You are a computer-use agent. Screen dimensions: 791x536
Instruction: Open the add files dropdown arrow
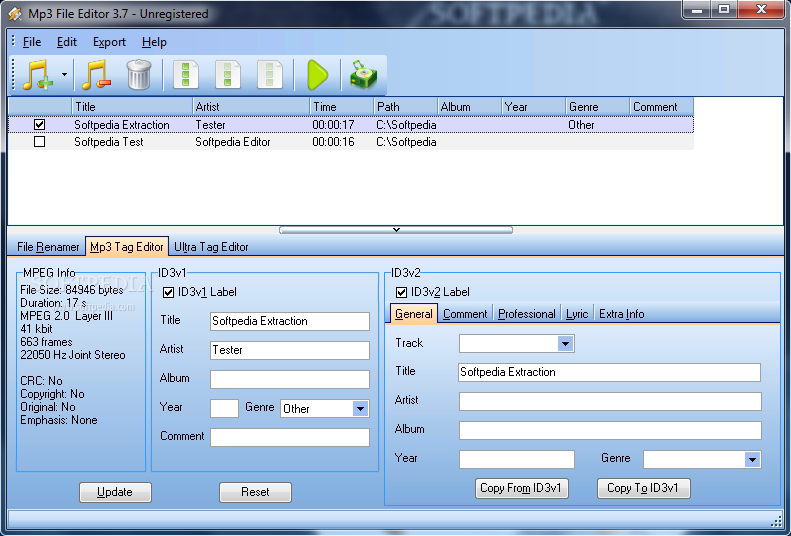tap(65, 75)
